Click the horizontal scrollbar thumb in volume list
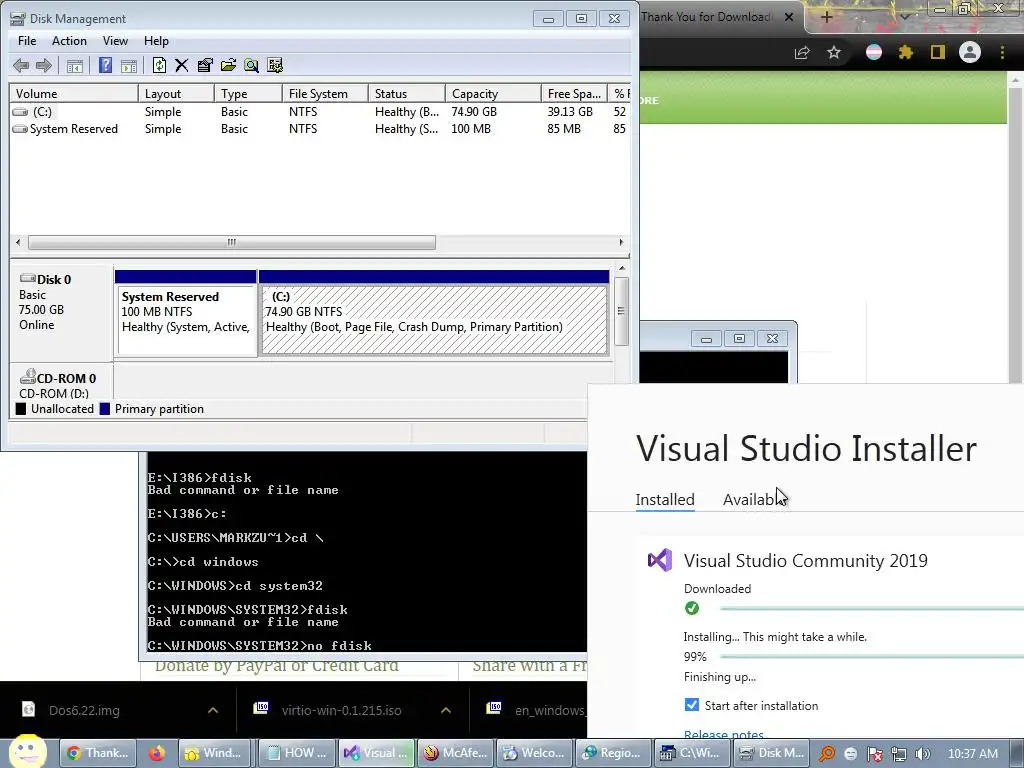Image resolution: width=1024 pixels, height=768 pixels. click(232, 242)
